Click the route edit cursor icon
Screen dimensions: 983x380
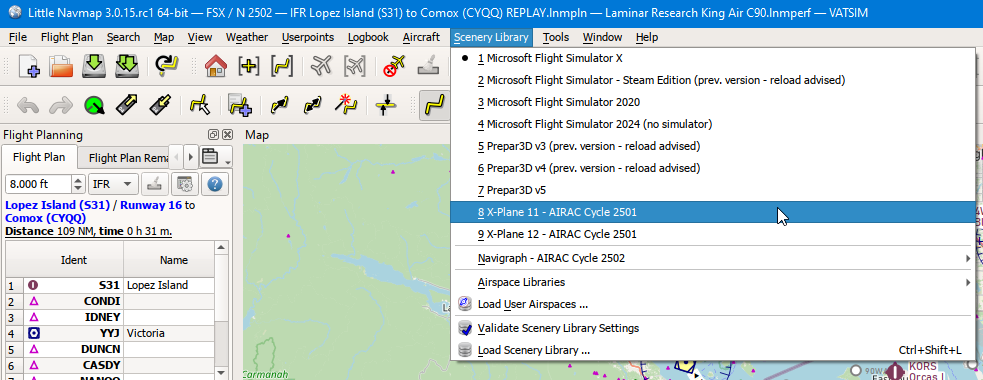pos(199,104)
